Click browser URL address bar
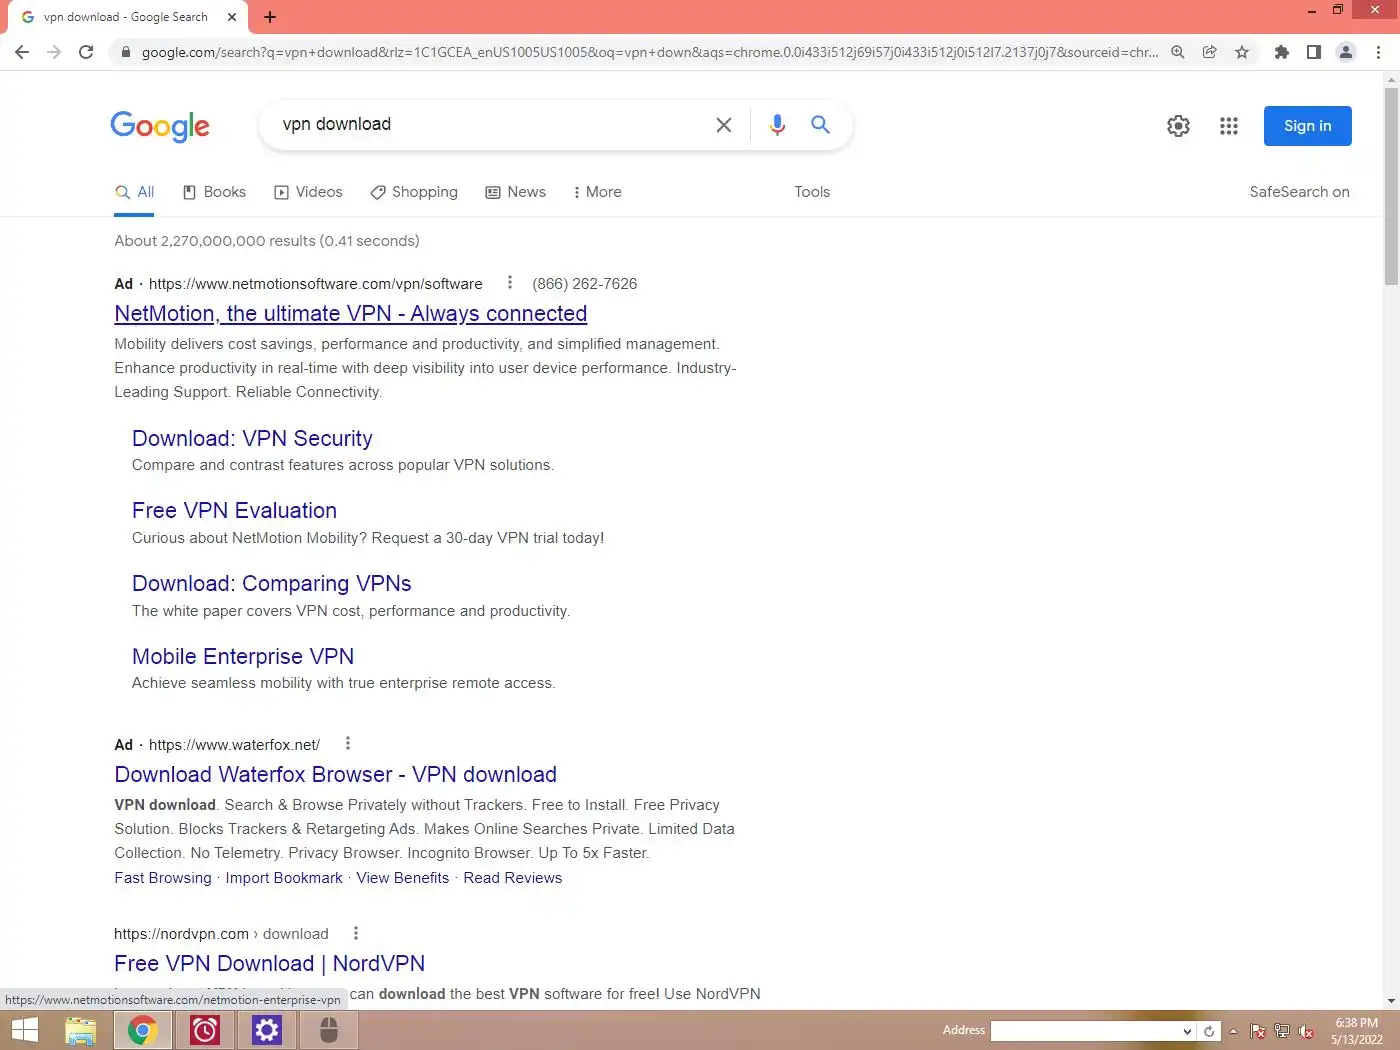The width and height of the screenshot is (1400, 1050). (650, 52)
